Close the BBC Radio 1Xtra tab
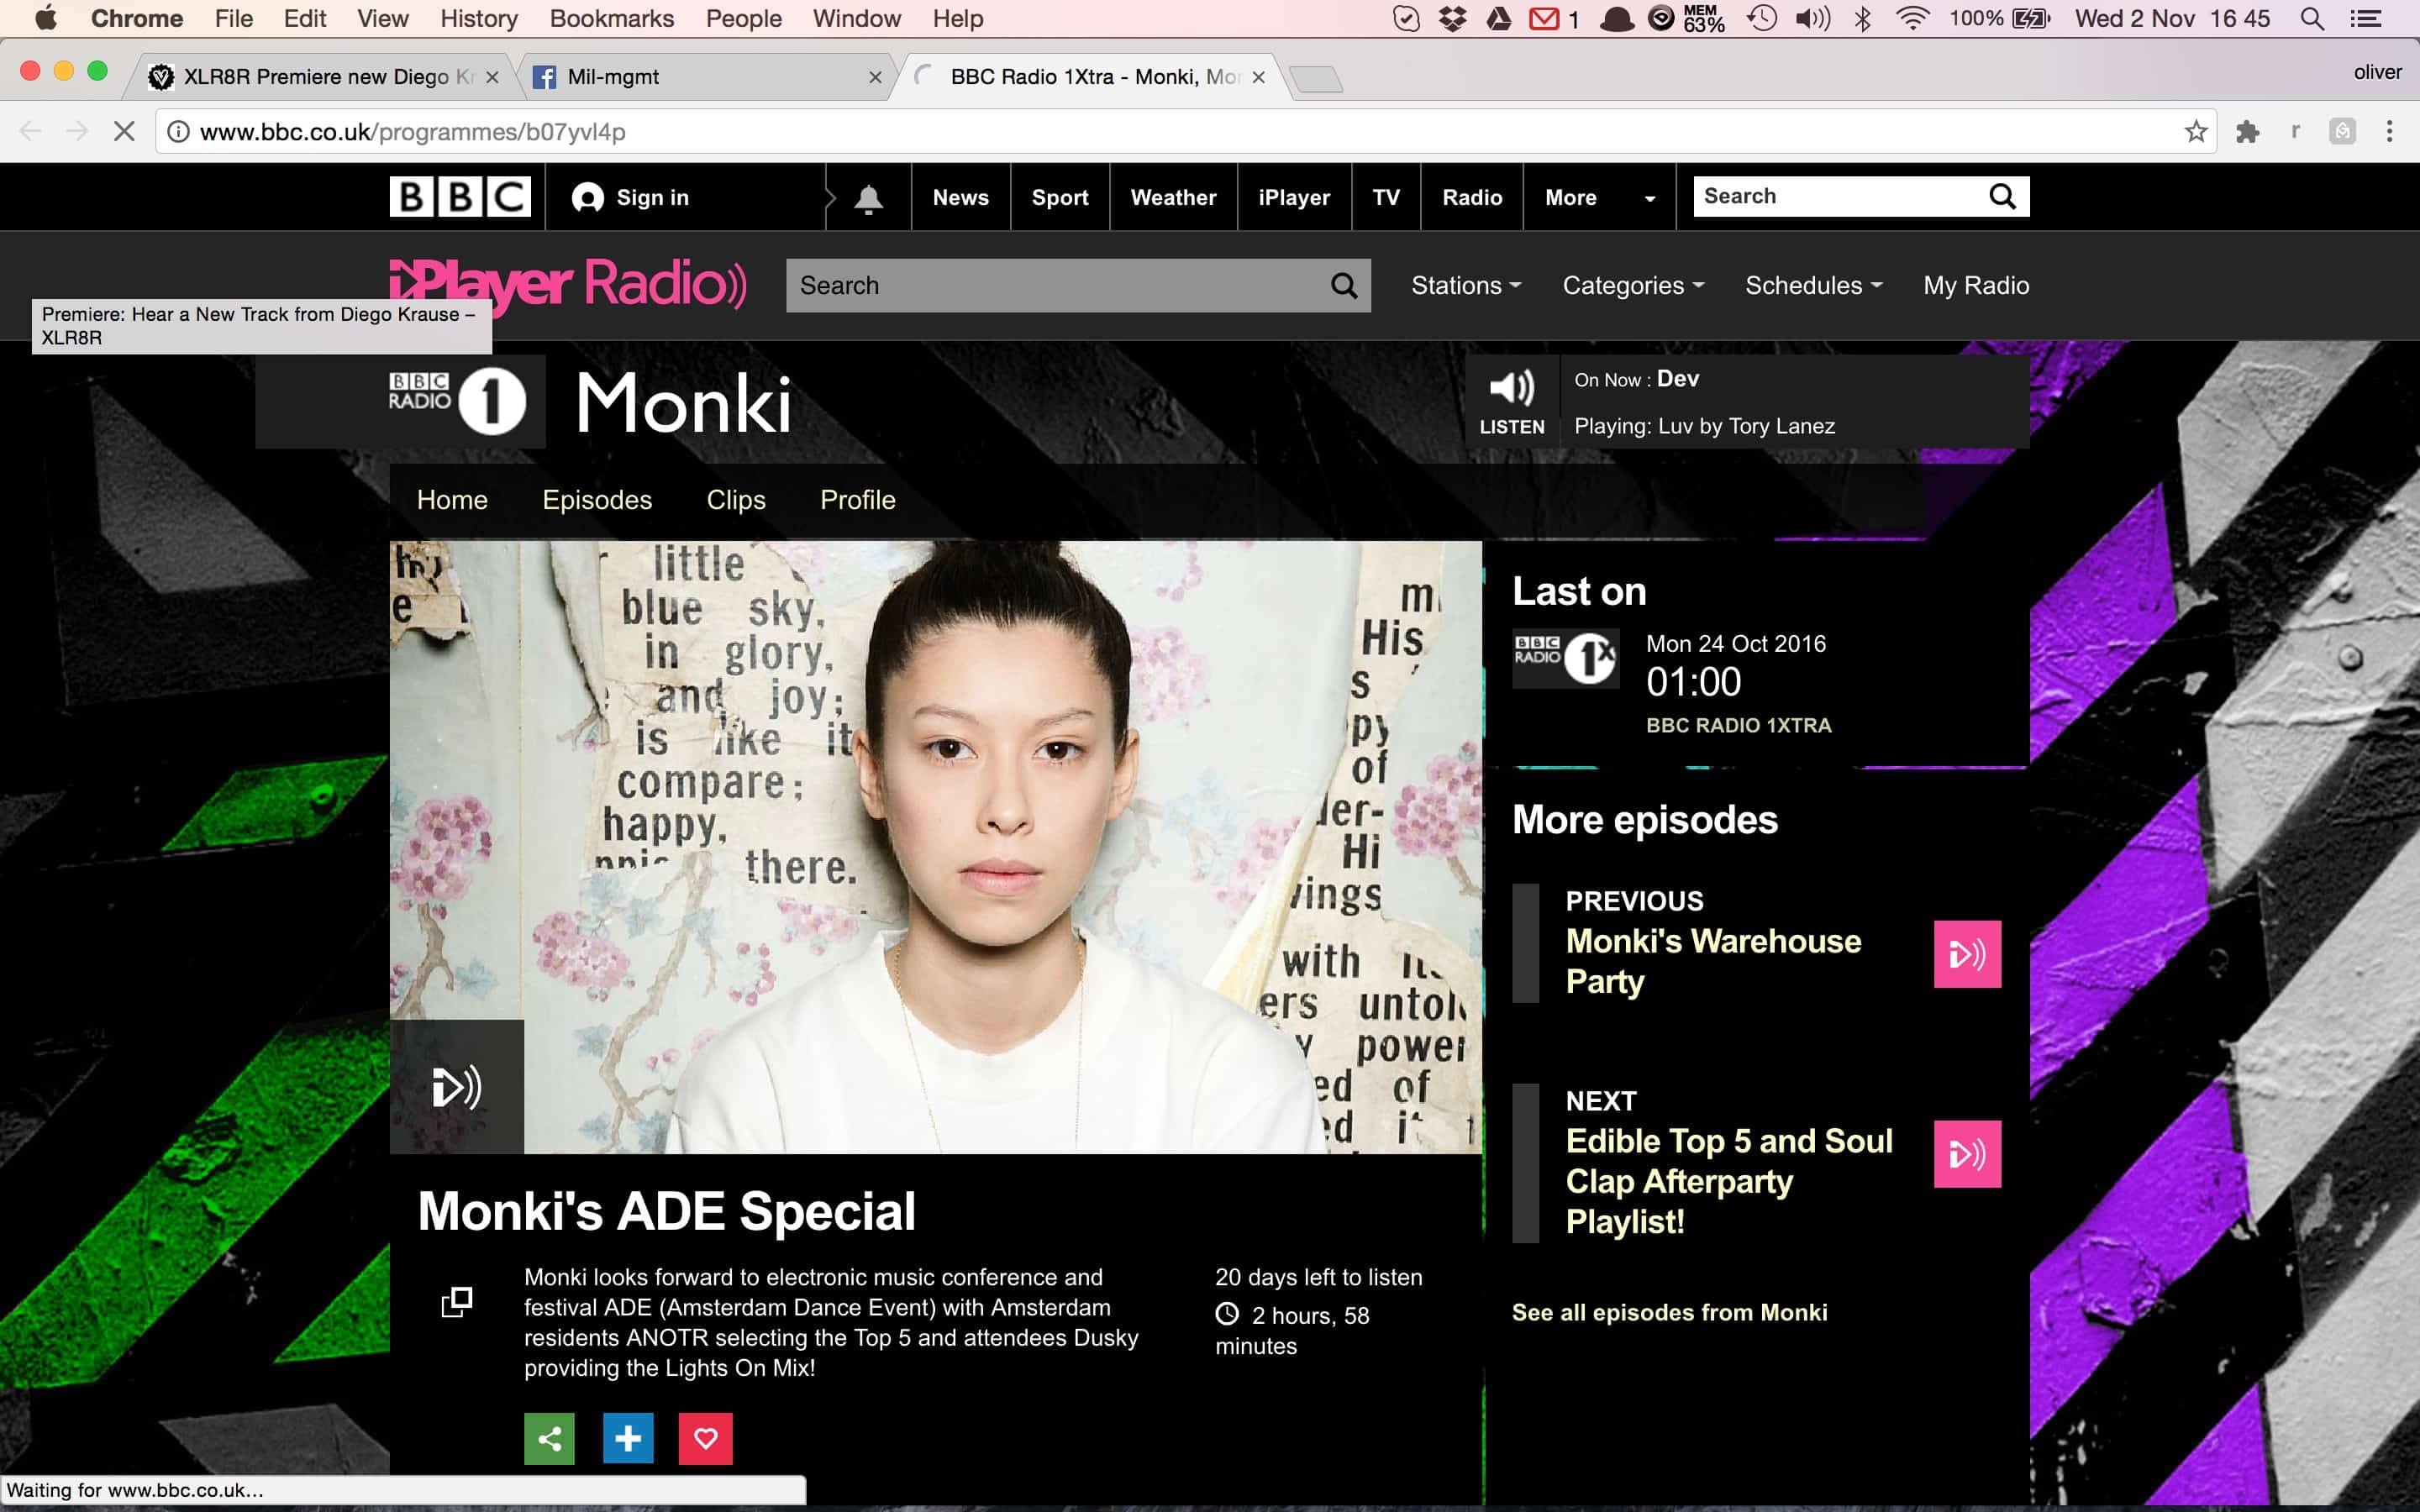This screenshot has height=1512, width=2420. pyautogui.click(x=1258, y=77)
